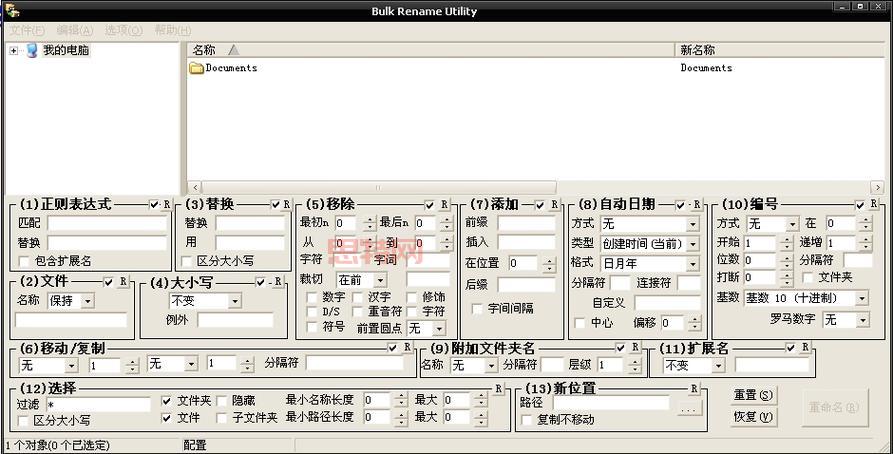Viewport: 893px width, 454px height.
Task: Open Numbering 方式 无 dropdown
Action: point(793,224)
